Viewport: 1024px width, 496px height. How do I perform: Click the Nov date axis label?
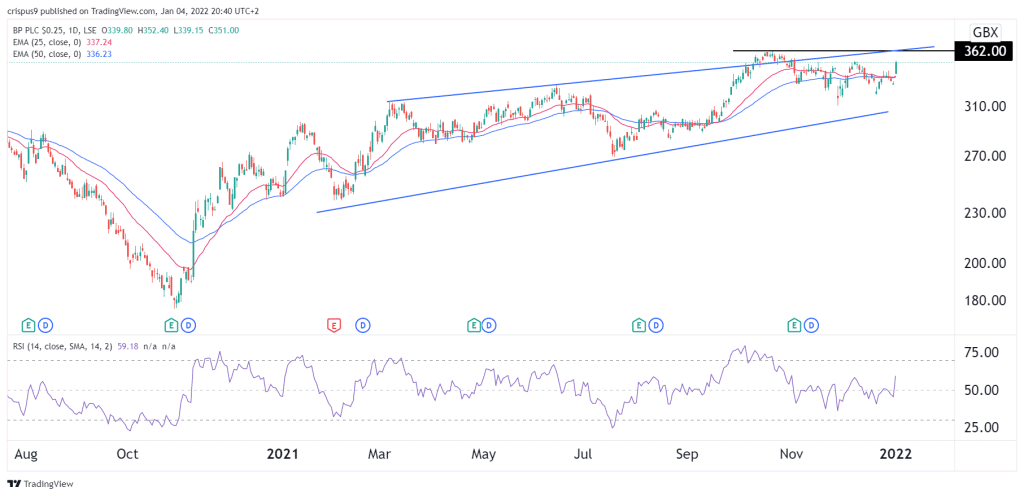coord(792,454)
